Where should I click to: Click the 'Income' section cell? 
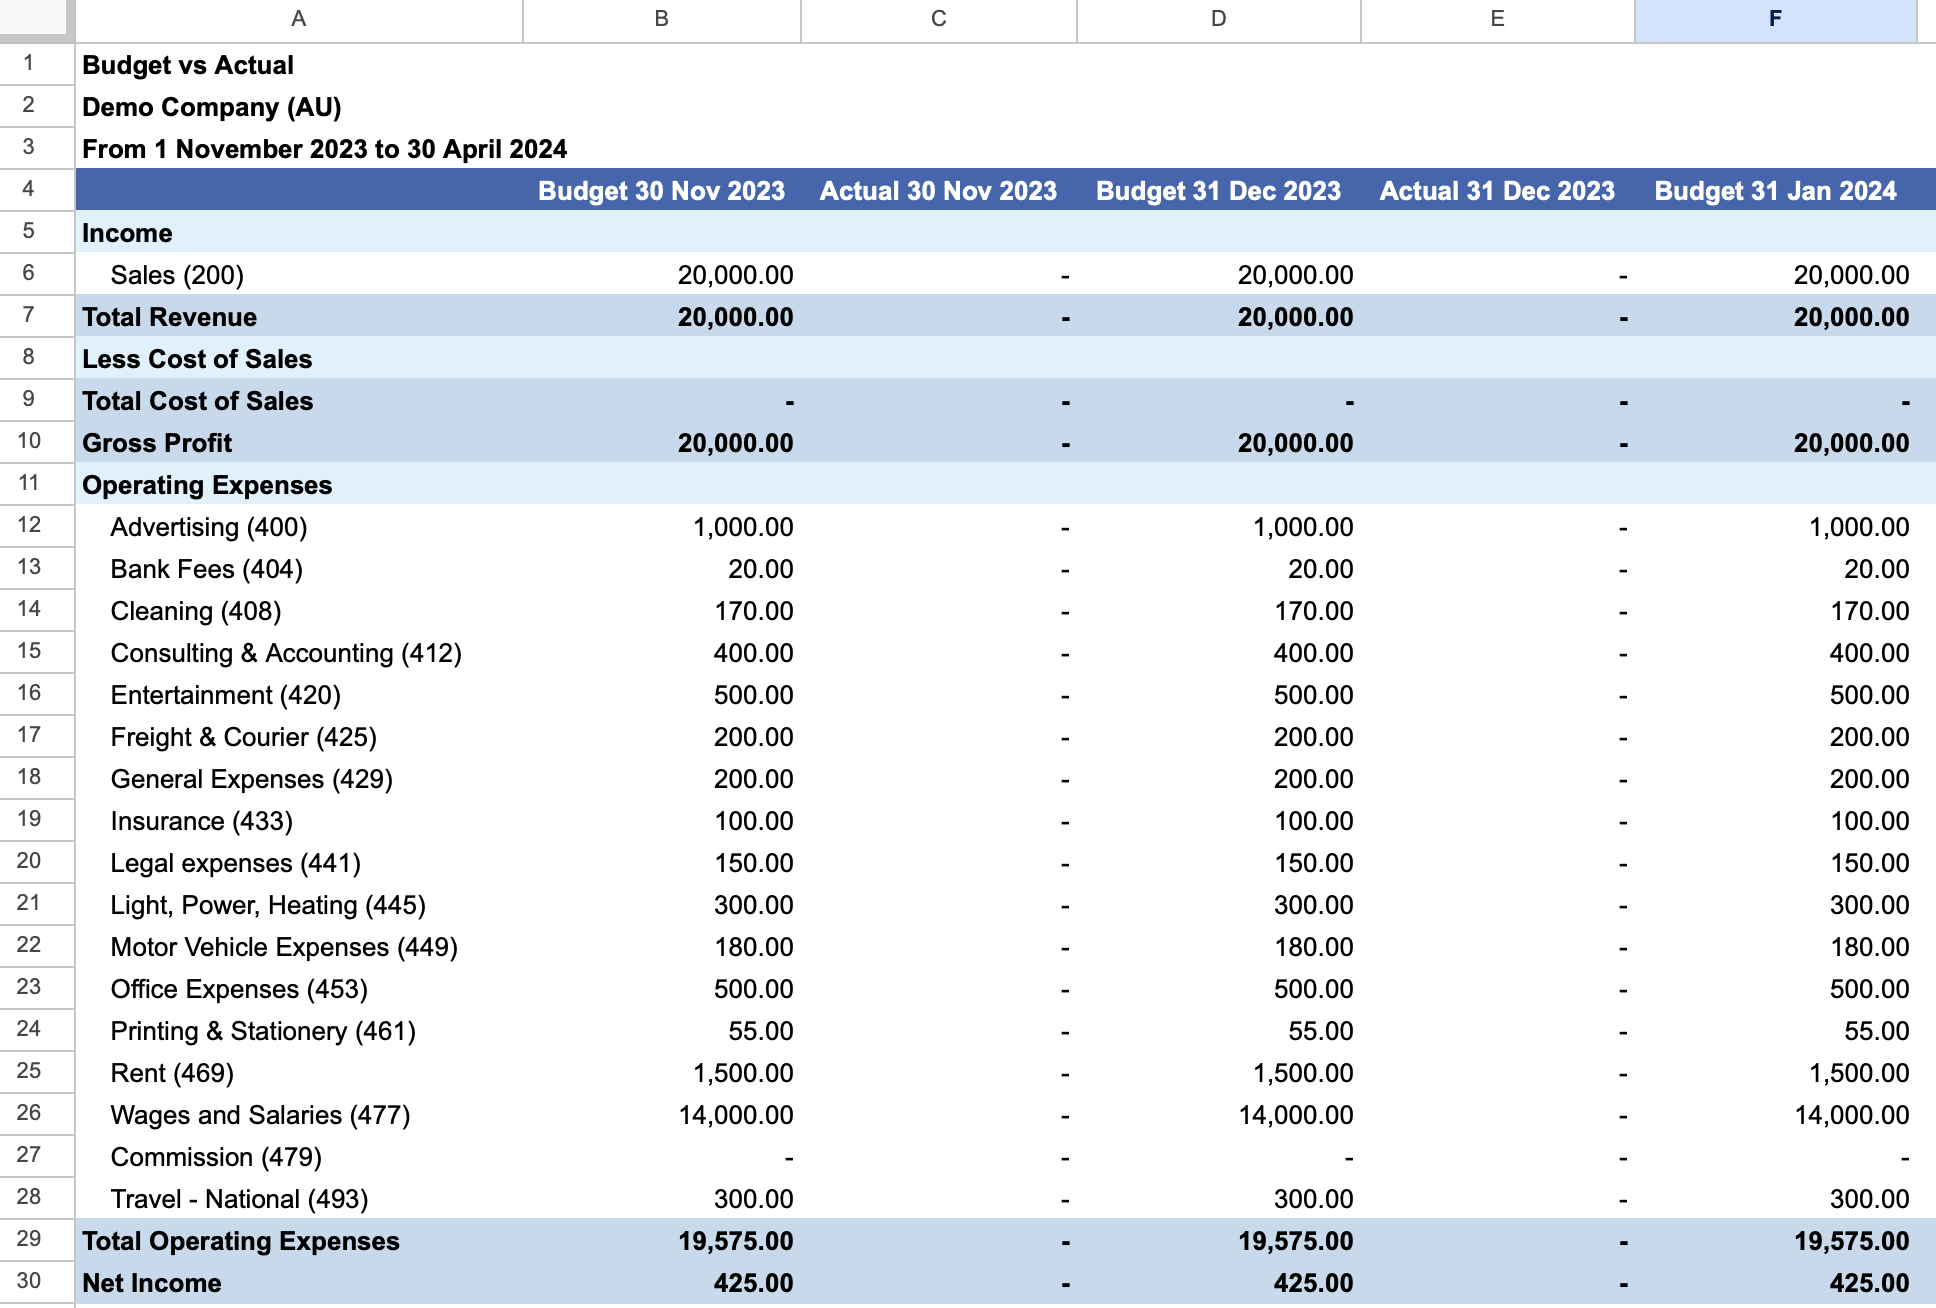(x=299, y=233)
